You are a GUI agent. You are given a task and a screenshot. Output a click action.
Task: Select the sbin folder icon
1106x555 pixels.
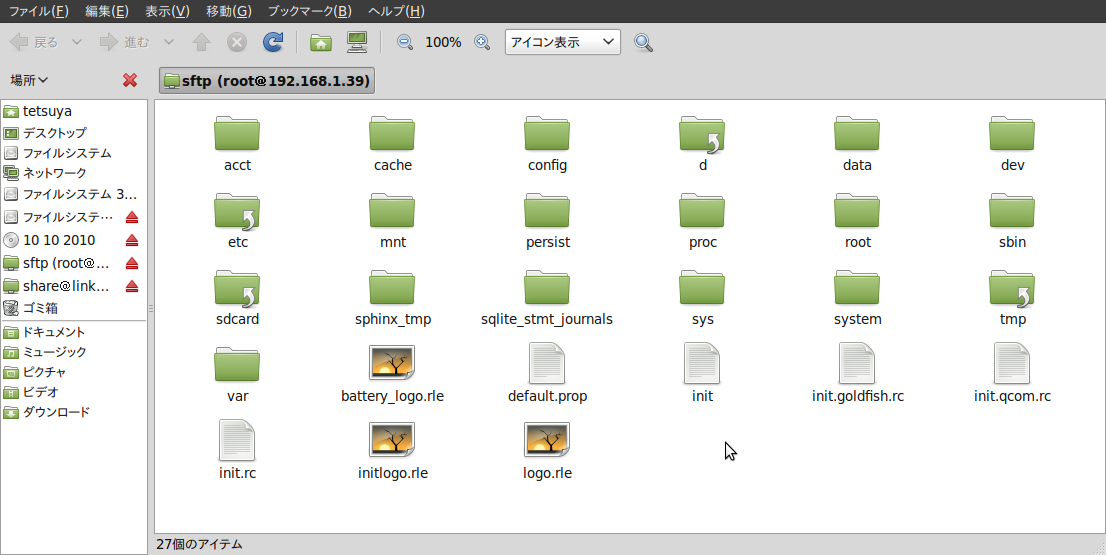click(x=1012, y=210)
